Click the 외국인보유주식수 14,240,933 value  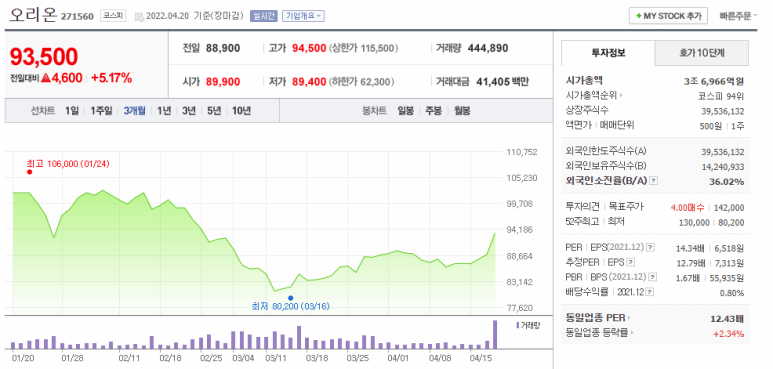click(x=723, y=167)
